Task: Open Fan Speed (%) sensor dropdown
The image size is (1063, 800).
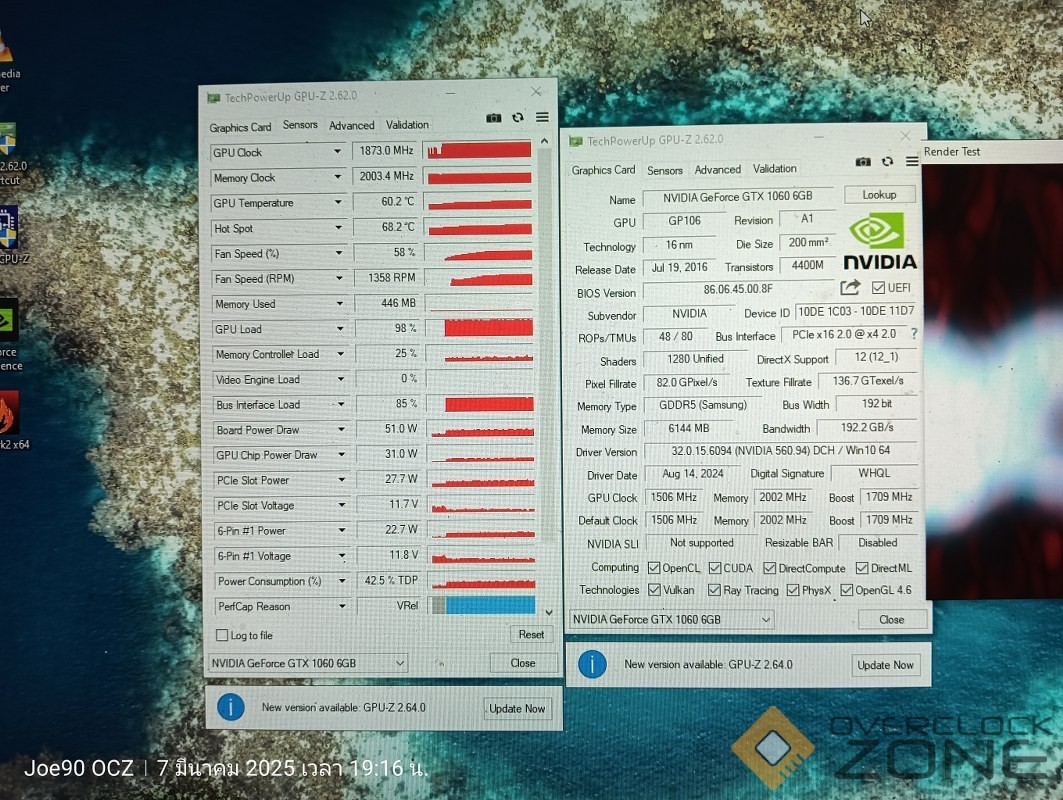Action: pos(338,252)
